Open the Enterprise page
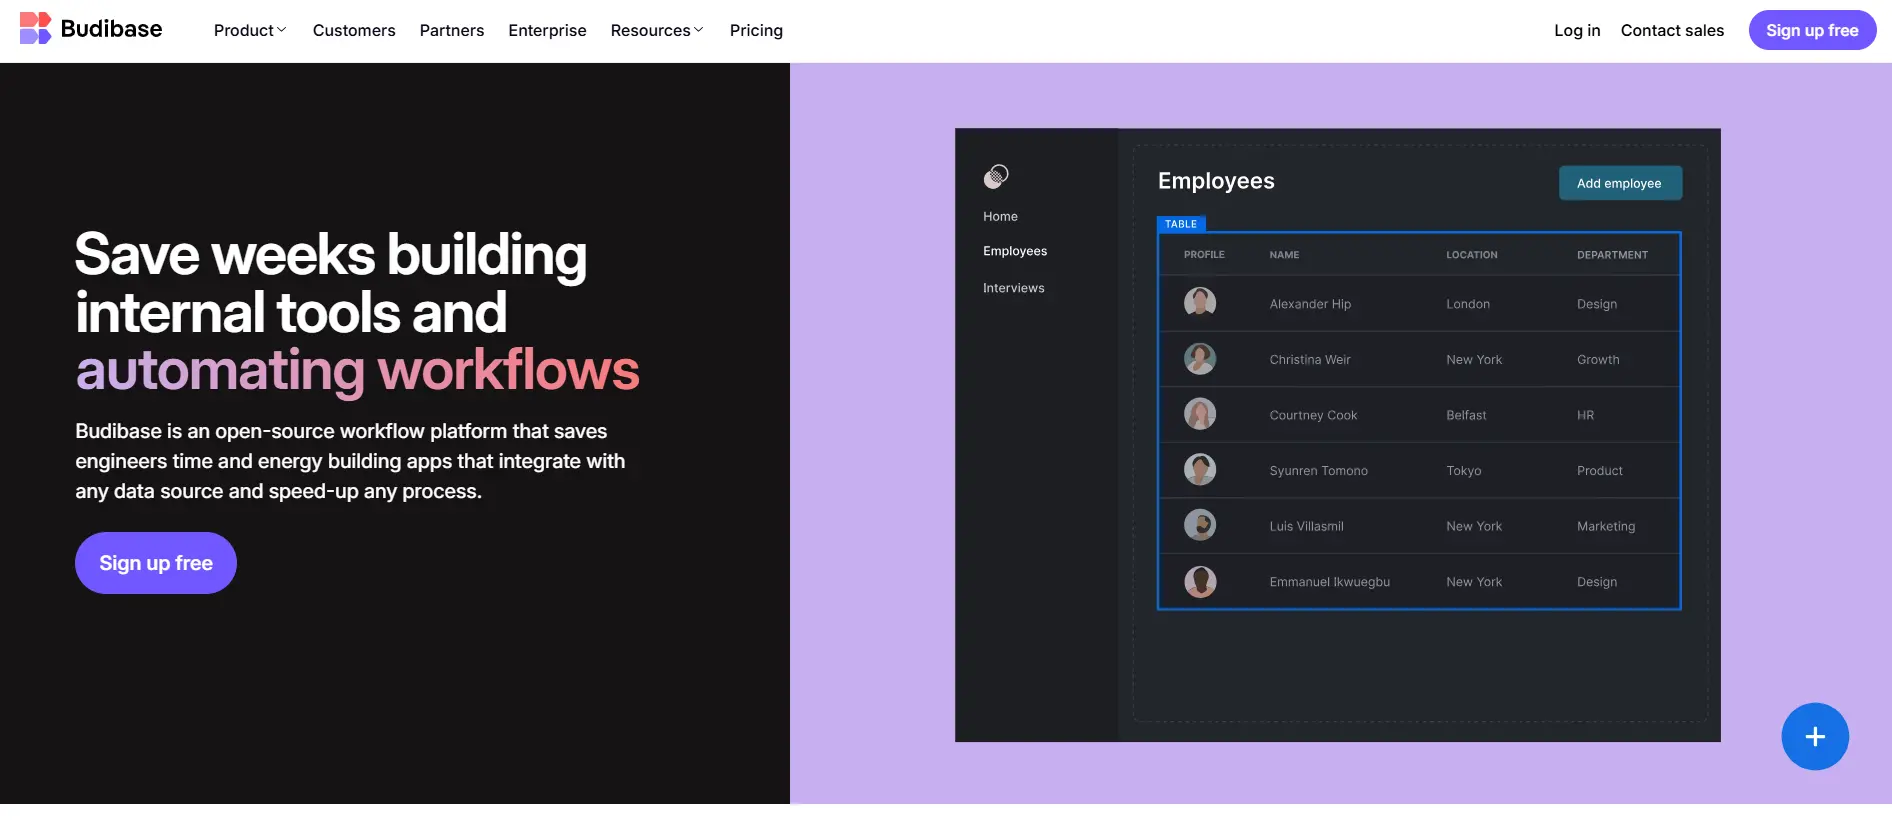1892x827 pixels. 547,30
